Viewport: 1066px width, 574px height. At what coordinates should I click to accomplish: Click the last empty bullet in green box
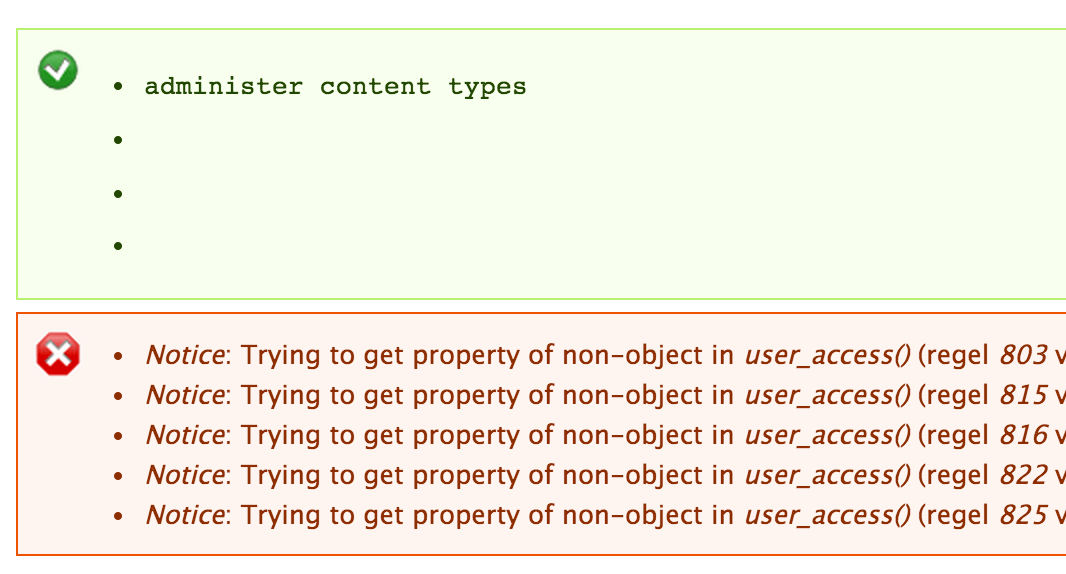pos(118,245)
